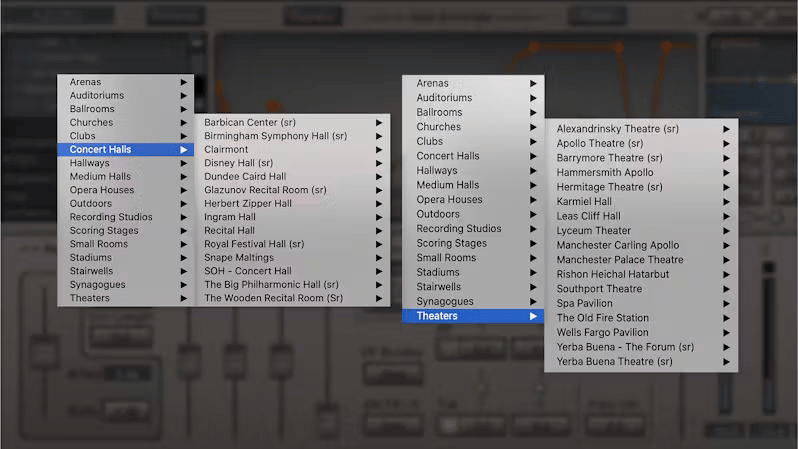
Task: Expand SOH - Concert Hall arrow
Action: (379, 271)
